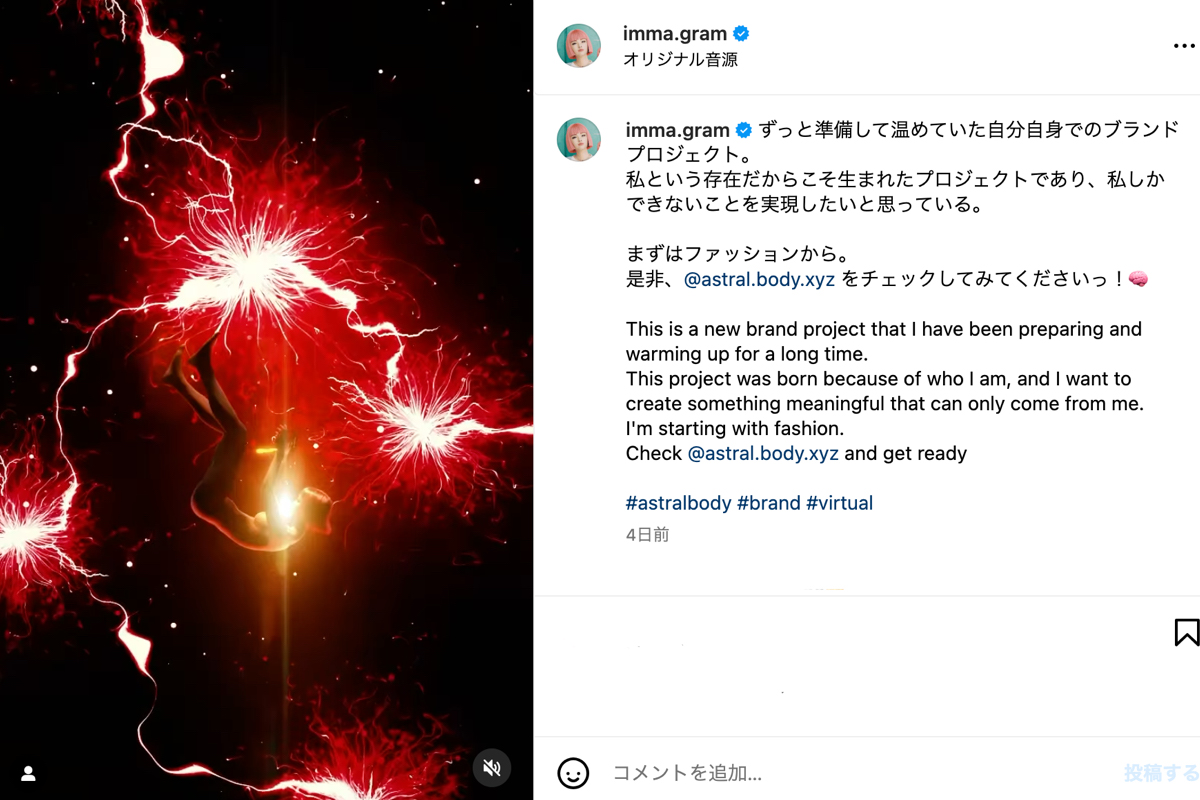This screenshot has height=800, width=1200.
Task: Open @astral.body.xyz mention after "Check"
Action: pos(763,454)
